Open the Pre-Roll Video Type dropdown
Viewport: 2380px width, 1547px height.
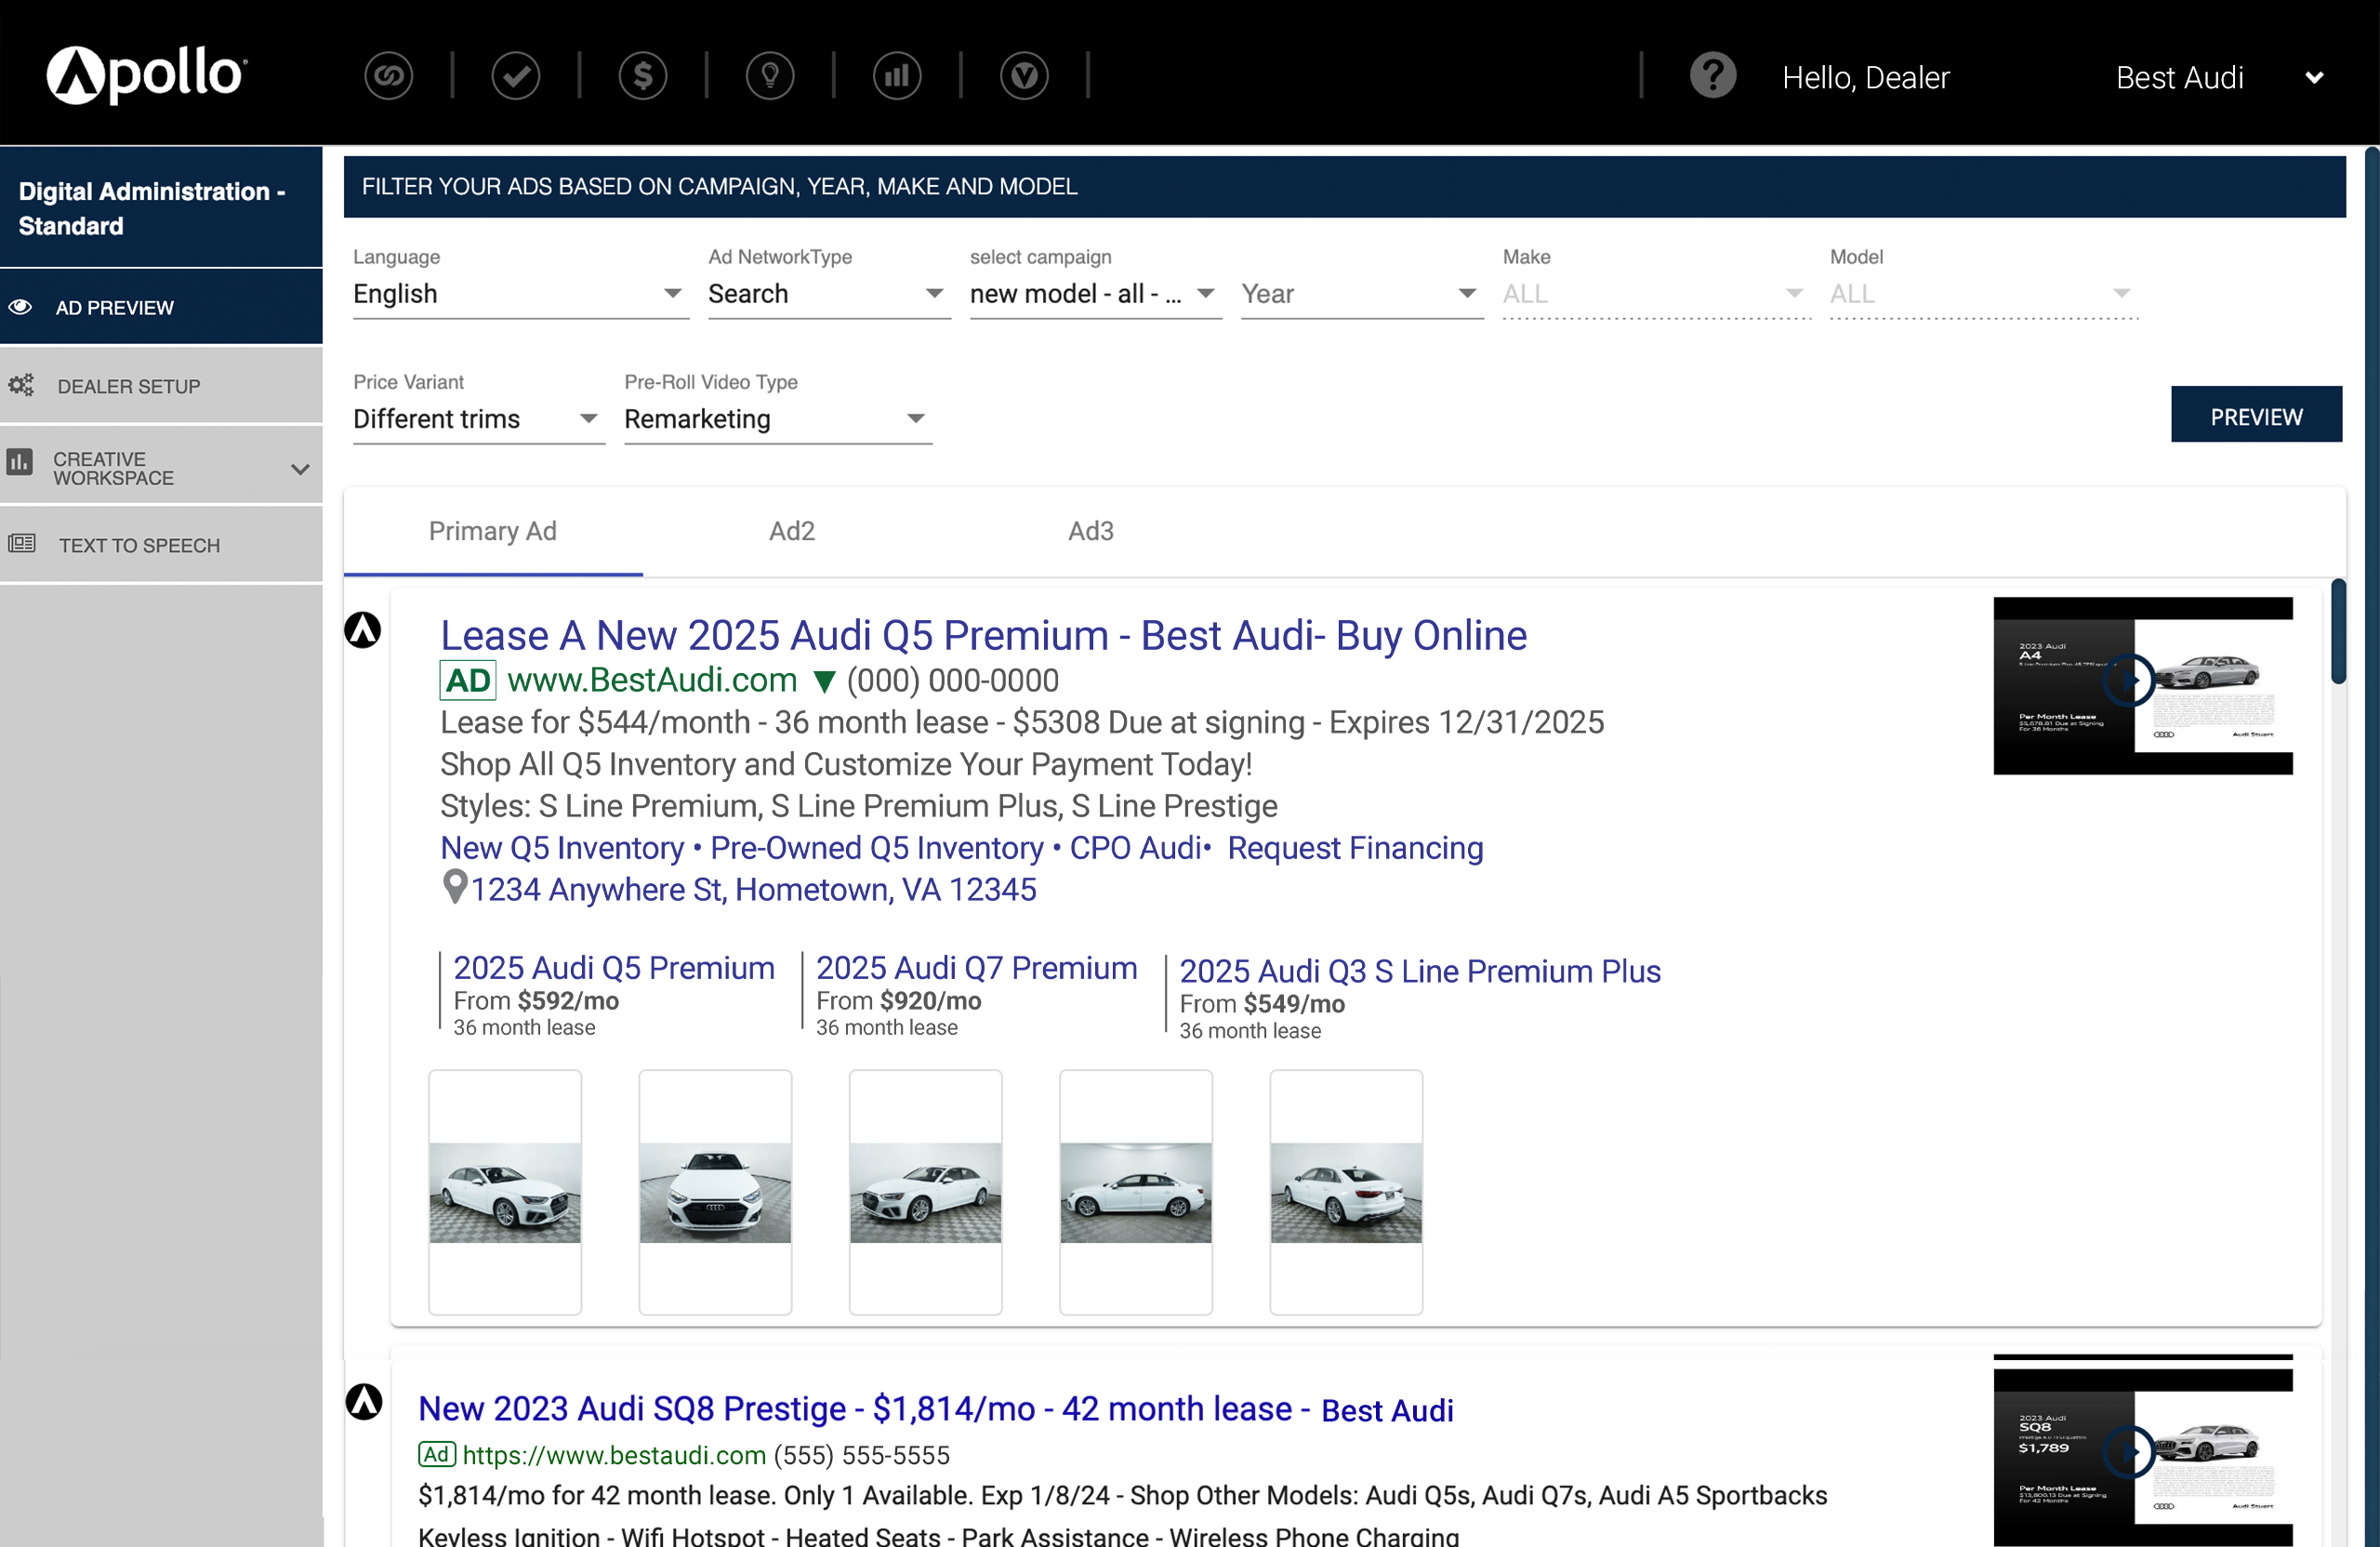[778, 419]
